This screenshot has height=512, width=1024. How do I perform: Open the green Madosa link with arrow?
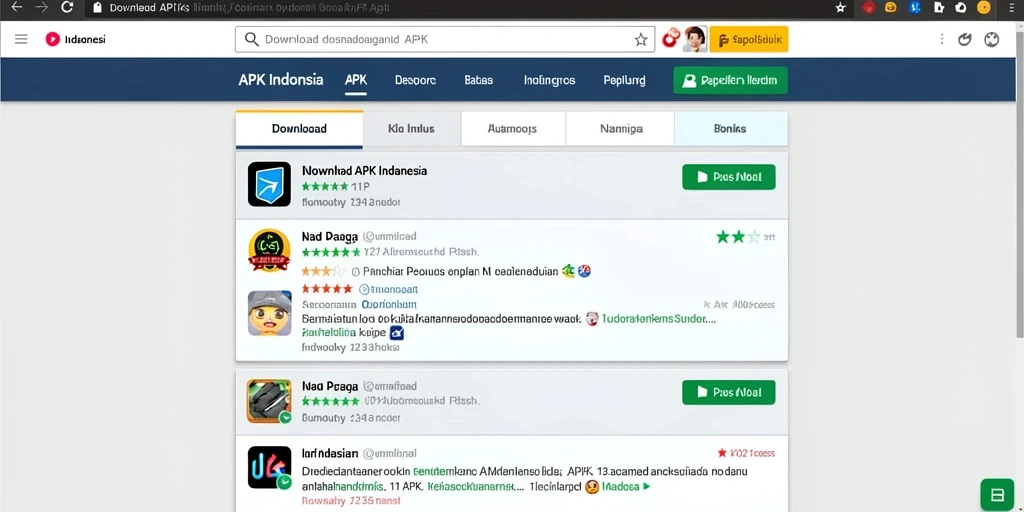click(626, 487)
